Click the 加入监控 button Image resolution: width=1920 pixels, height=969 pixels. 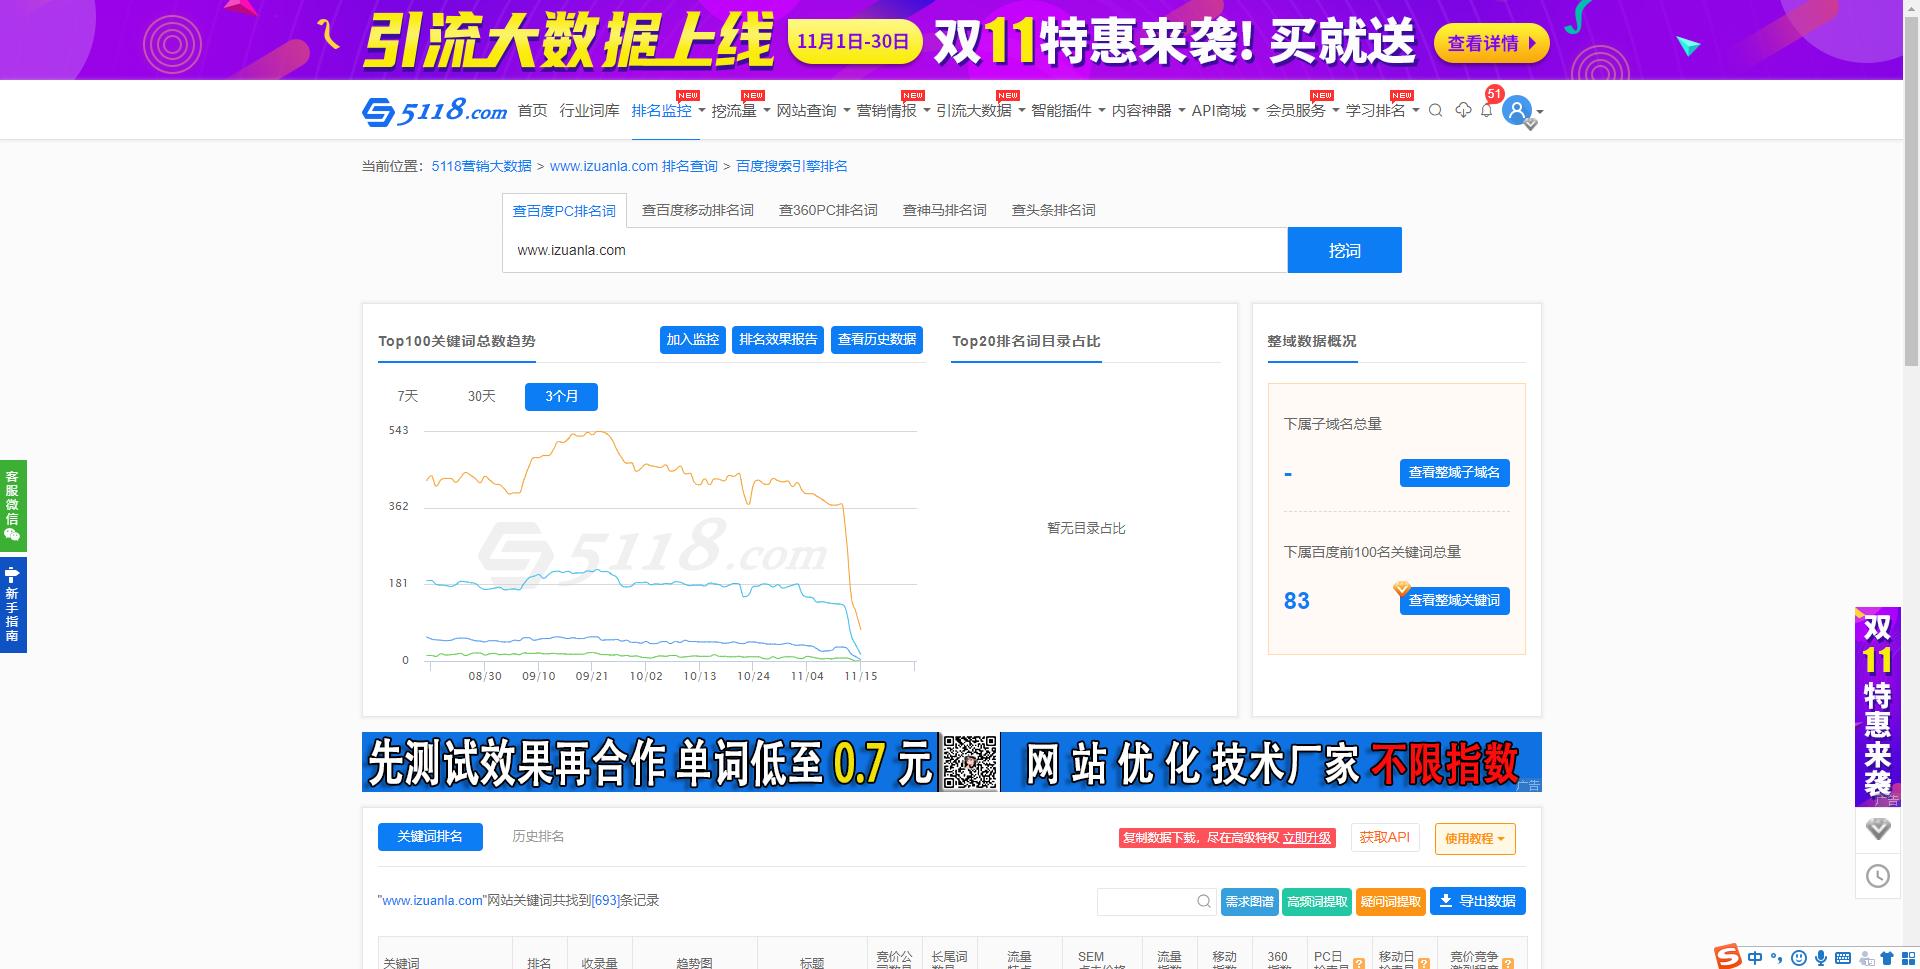point(693,340)
